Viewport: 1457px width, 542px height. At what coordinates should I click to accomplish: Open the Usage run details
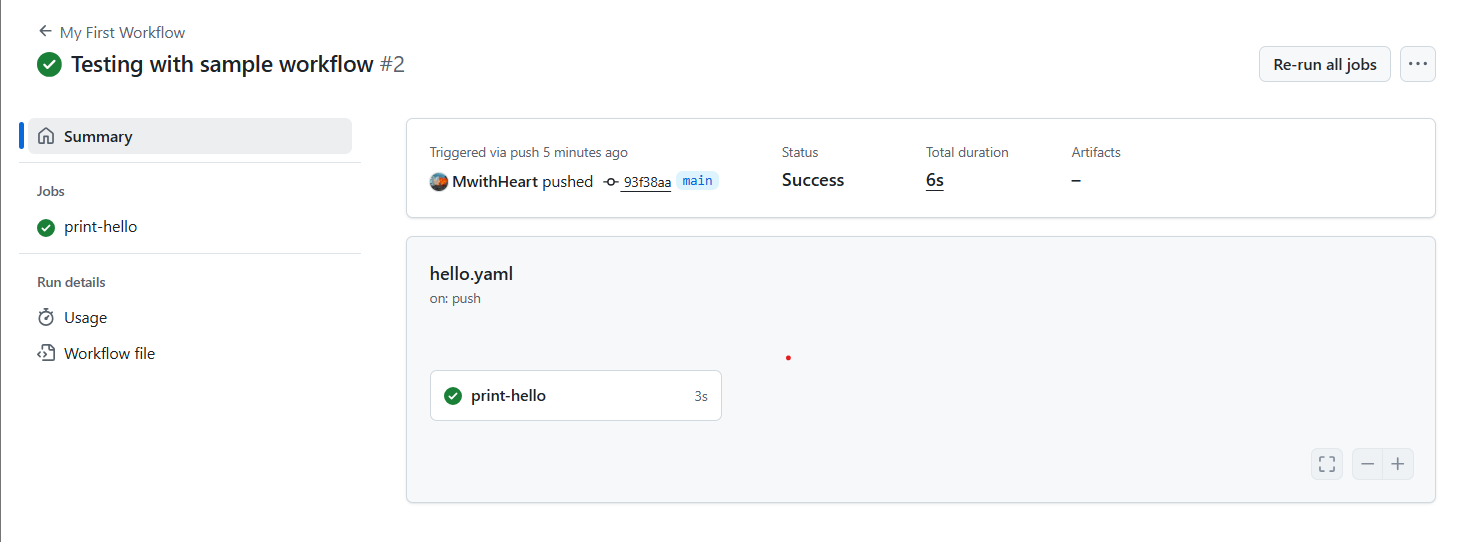pyautogui.click(x=85, y=318)
